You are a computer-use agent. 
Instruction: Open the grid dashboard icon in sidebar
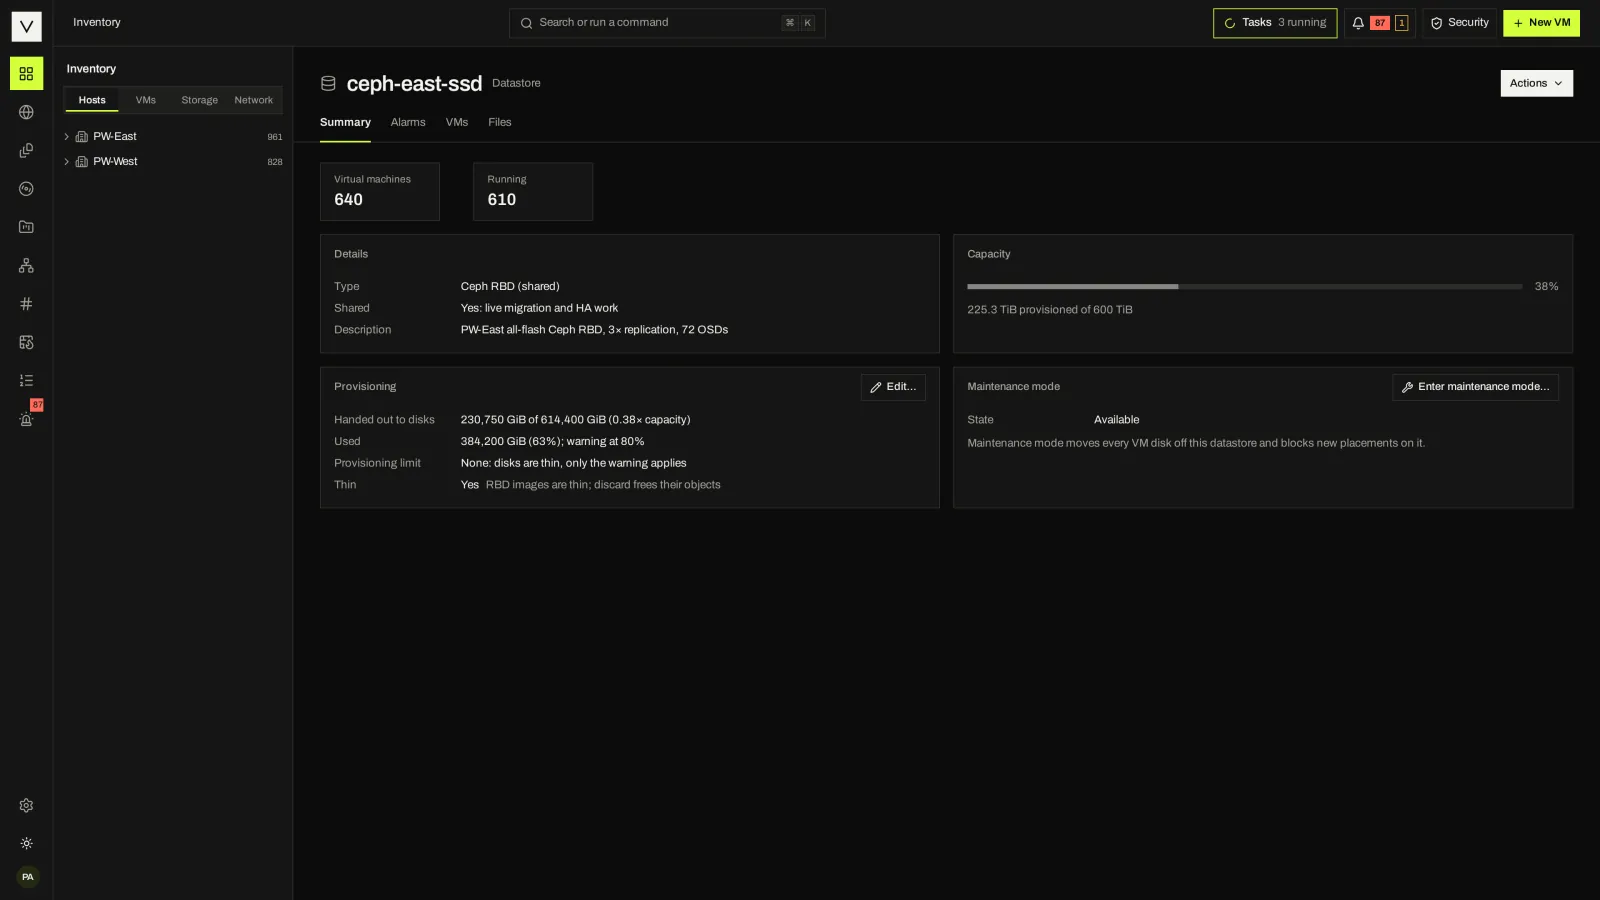click(26, 74)
